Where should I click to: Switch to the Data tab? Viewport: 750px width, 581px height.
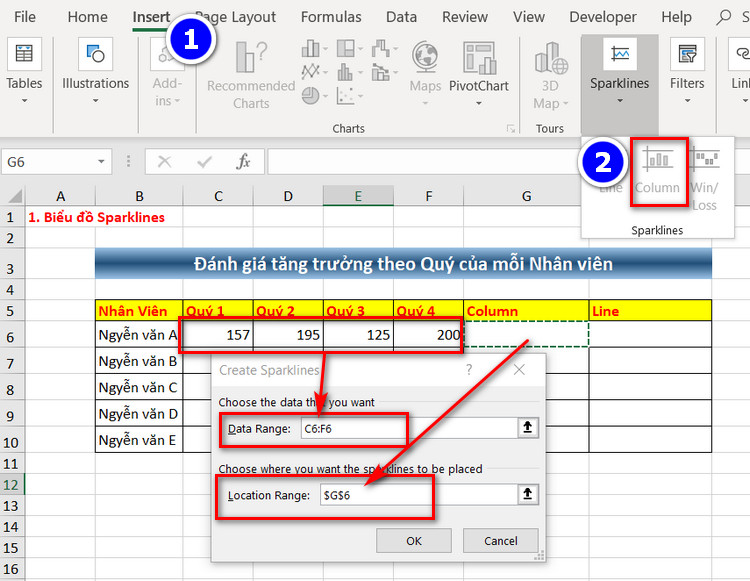401,17
